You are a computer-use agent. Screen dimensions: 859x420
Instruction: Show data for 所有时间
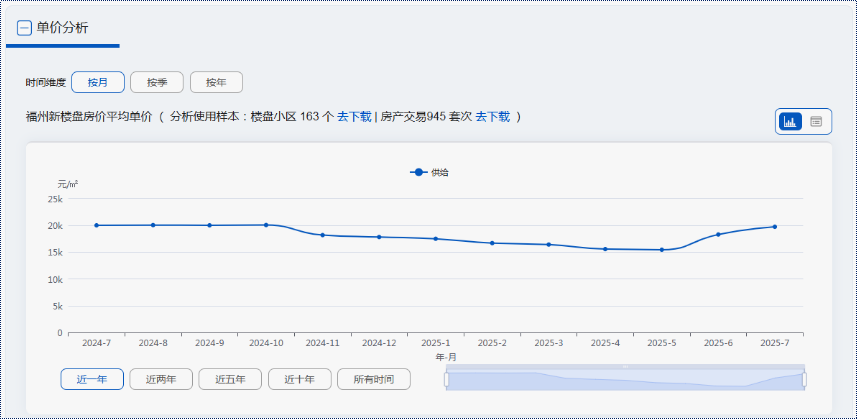click(373, 379)
